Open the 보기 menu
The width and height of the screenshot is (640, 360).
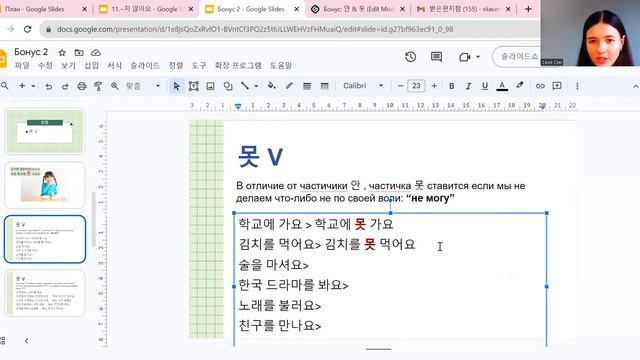pyautogui.click(x=69, y=65)
